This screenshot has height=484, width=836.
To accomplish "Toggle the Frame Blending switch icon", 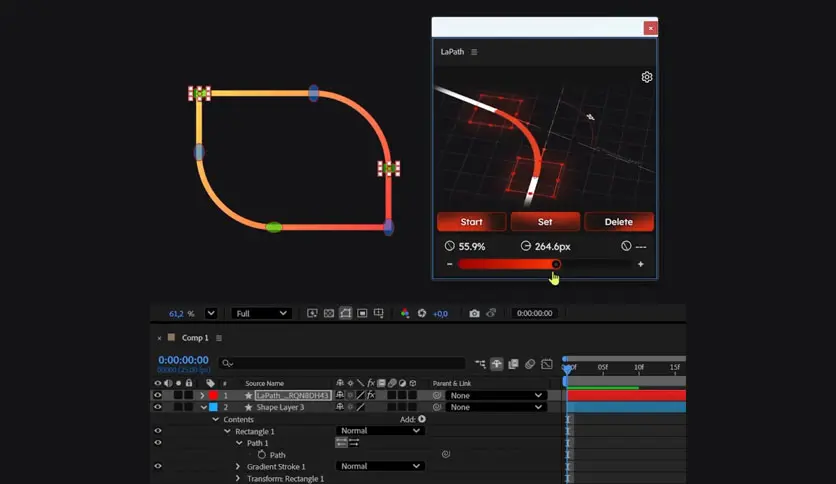I will (513, 364).
